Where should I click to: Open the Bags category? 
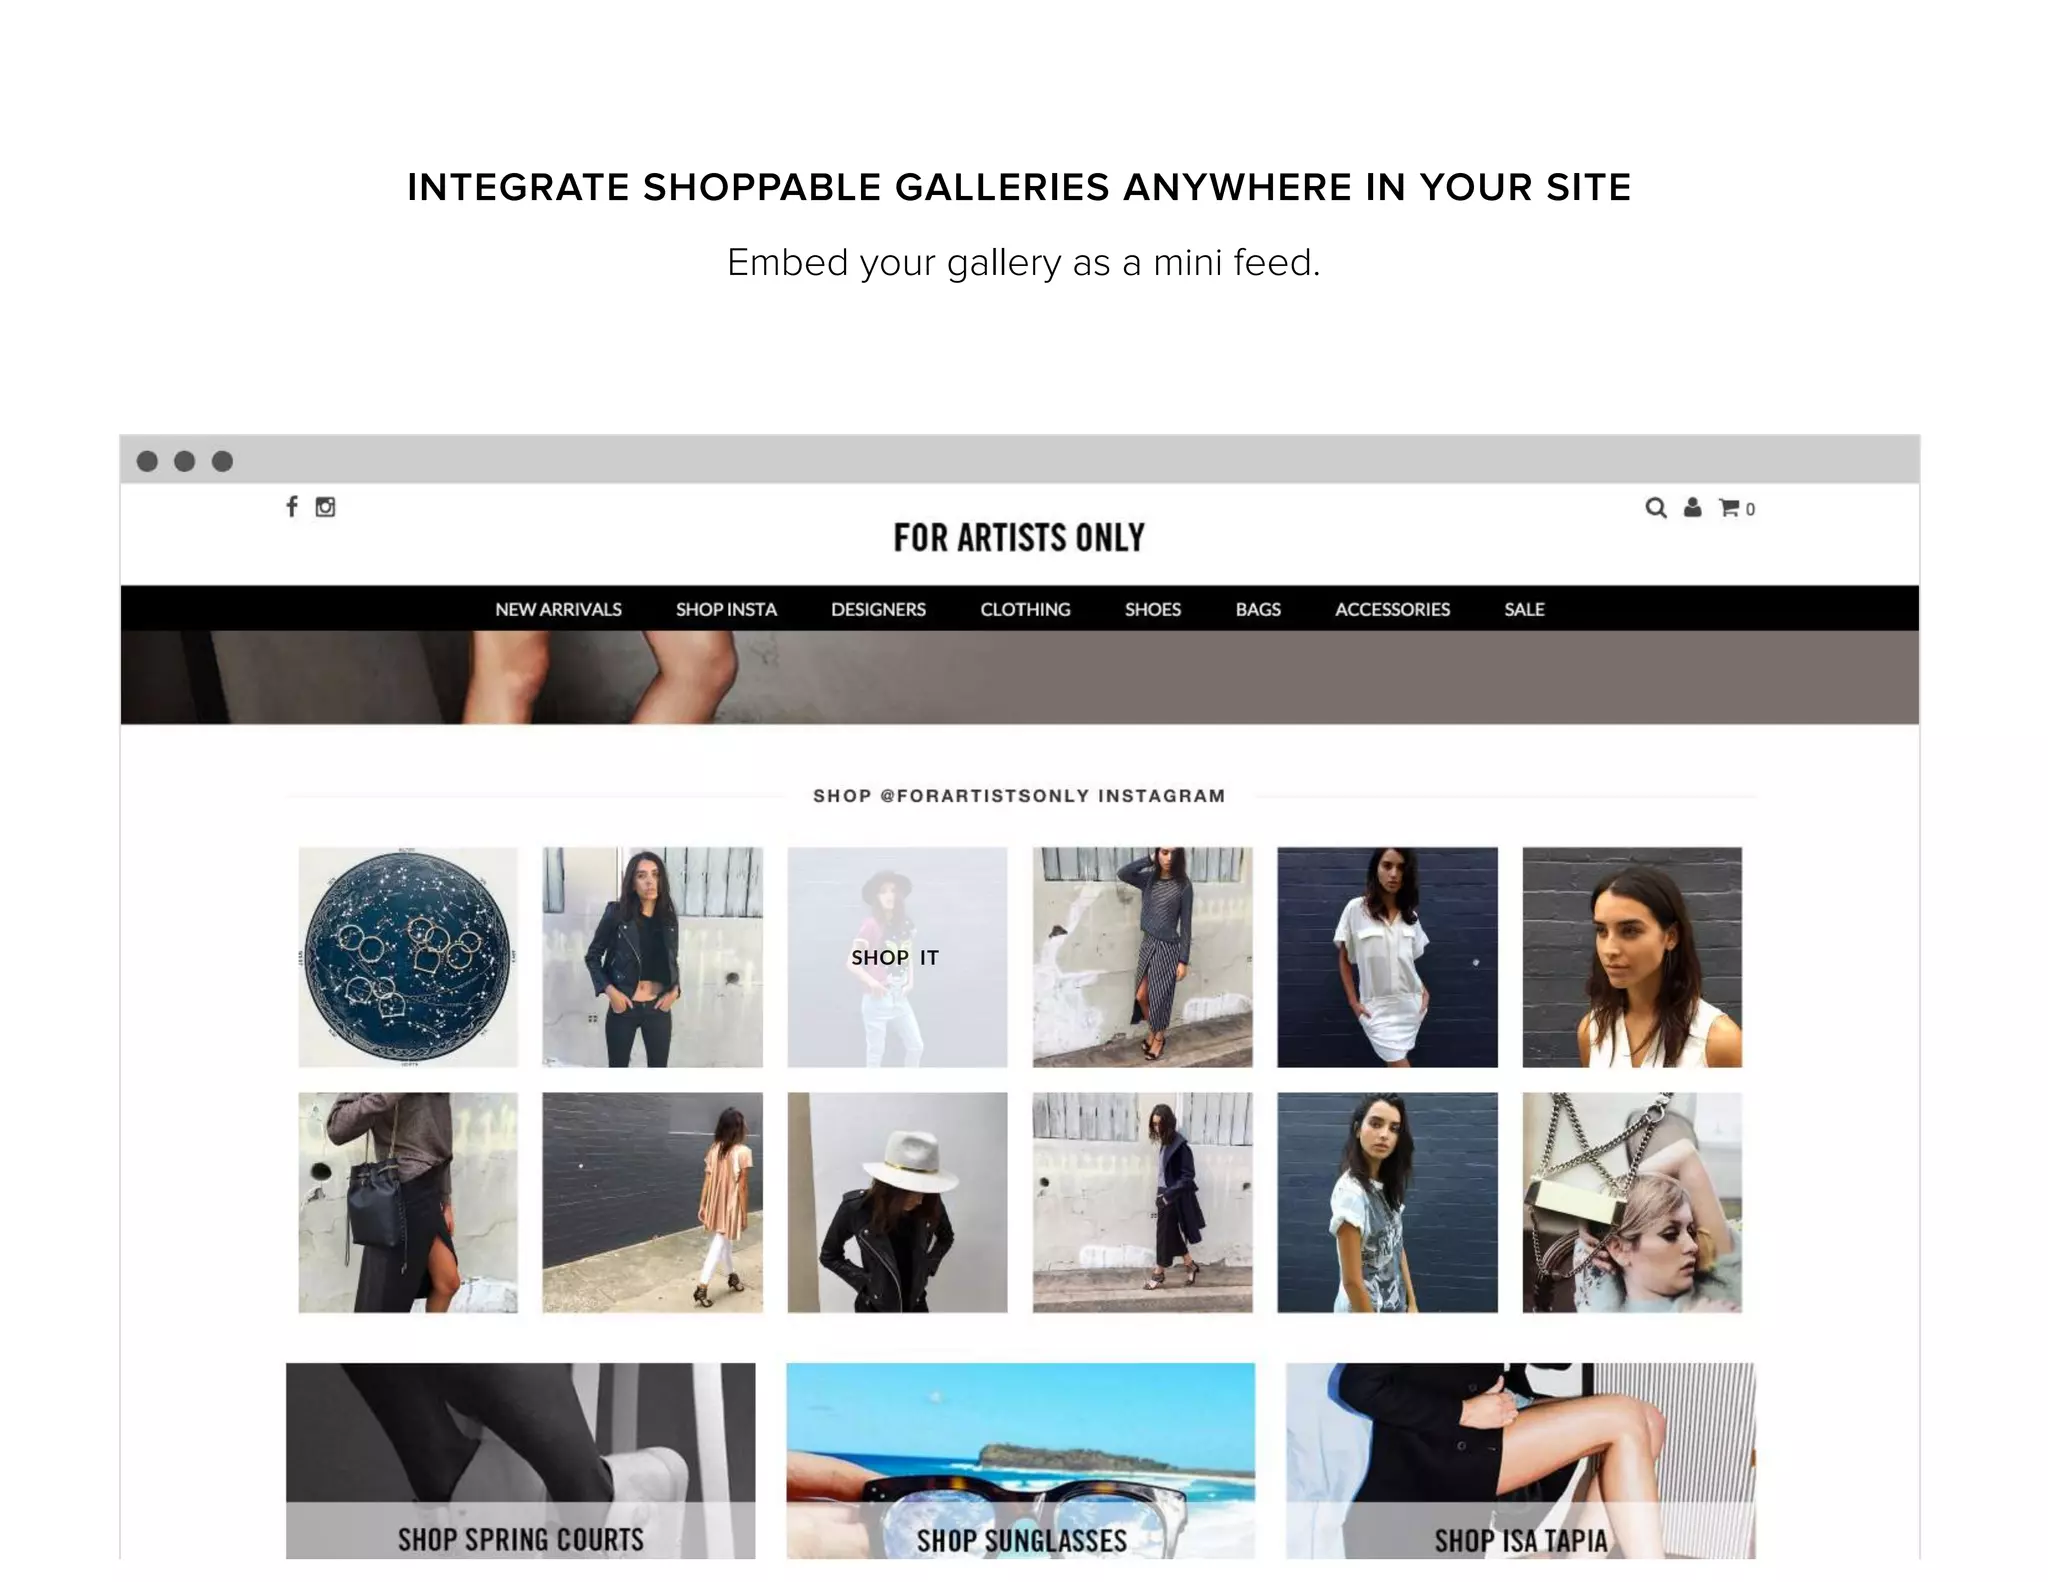[1258, 609]
